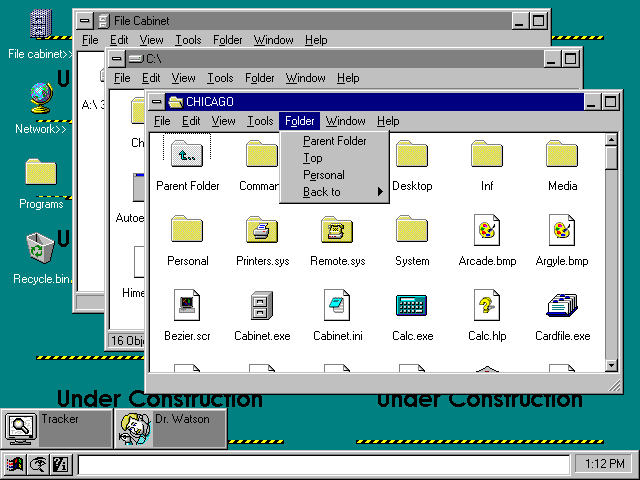Select the Calc.hlp help file icon
The height and width of the screenshot is (480, 640).
pos(487,305)
